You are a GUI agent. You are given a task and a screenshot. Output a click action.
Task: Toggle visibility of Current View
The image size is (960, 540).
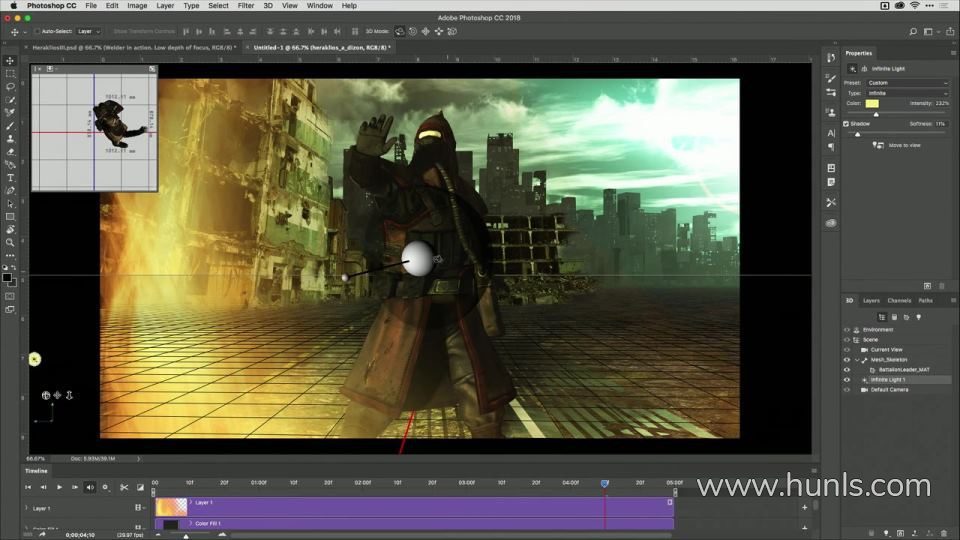(x=847, y=350)
